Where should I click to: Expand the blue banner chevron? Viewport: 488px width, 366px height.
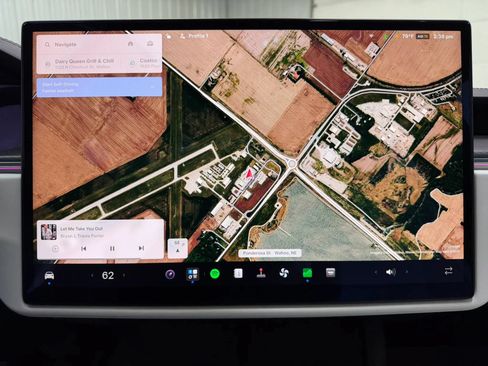pyautogui.click(x=153, y=87)
